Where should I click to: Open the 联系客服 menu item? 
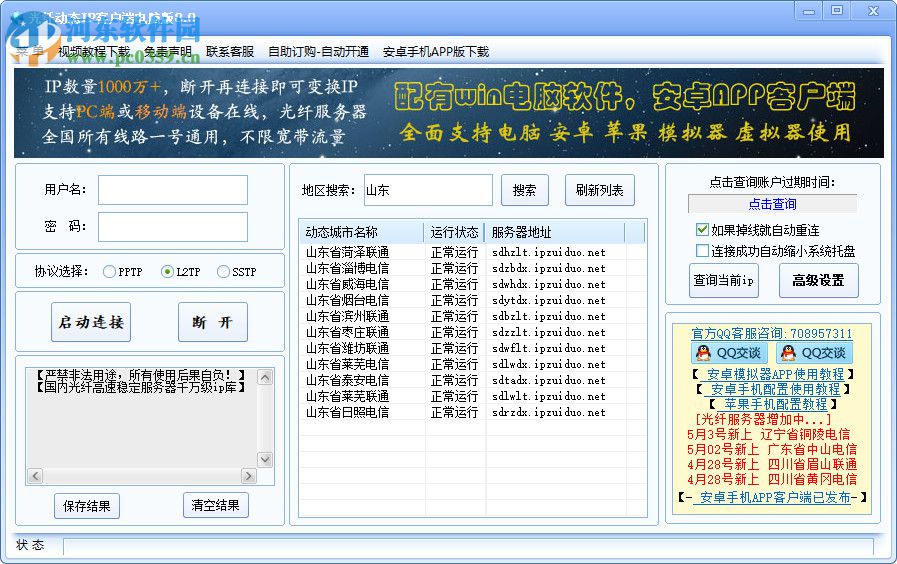tap(230, 52)
